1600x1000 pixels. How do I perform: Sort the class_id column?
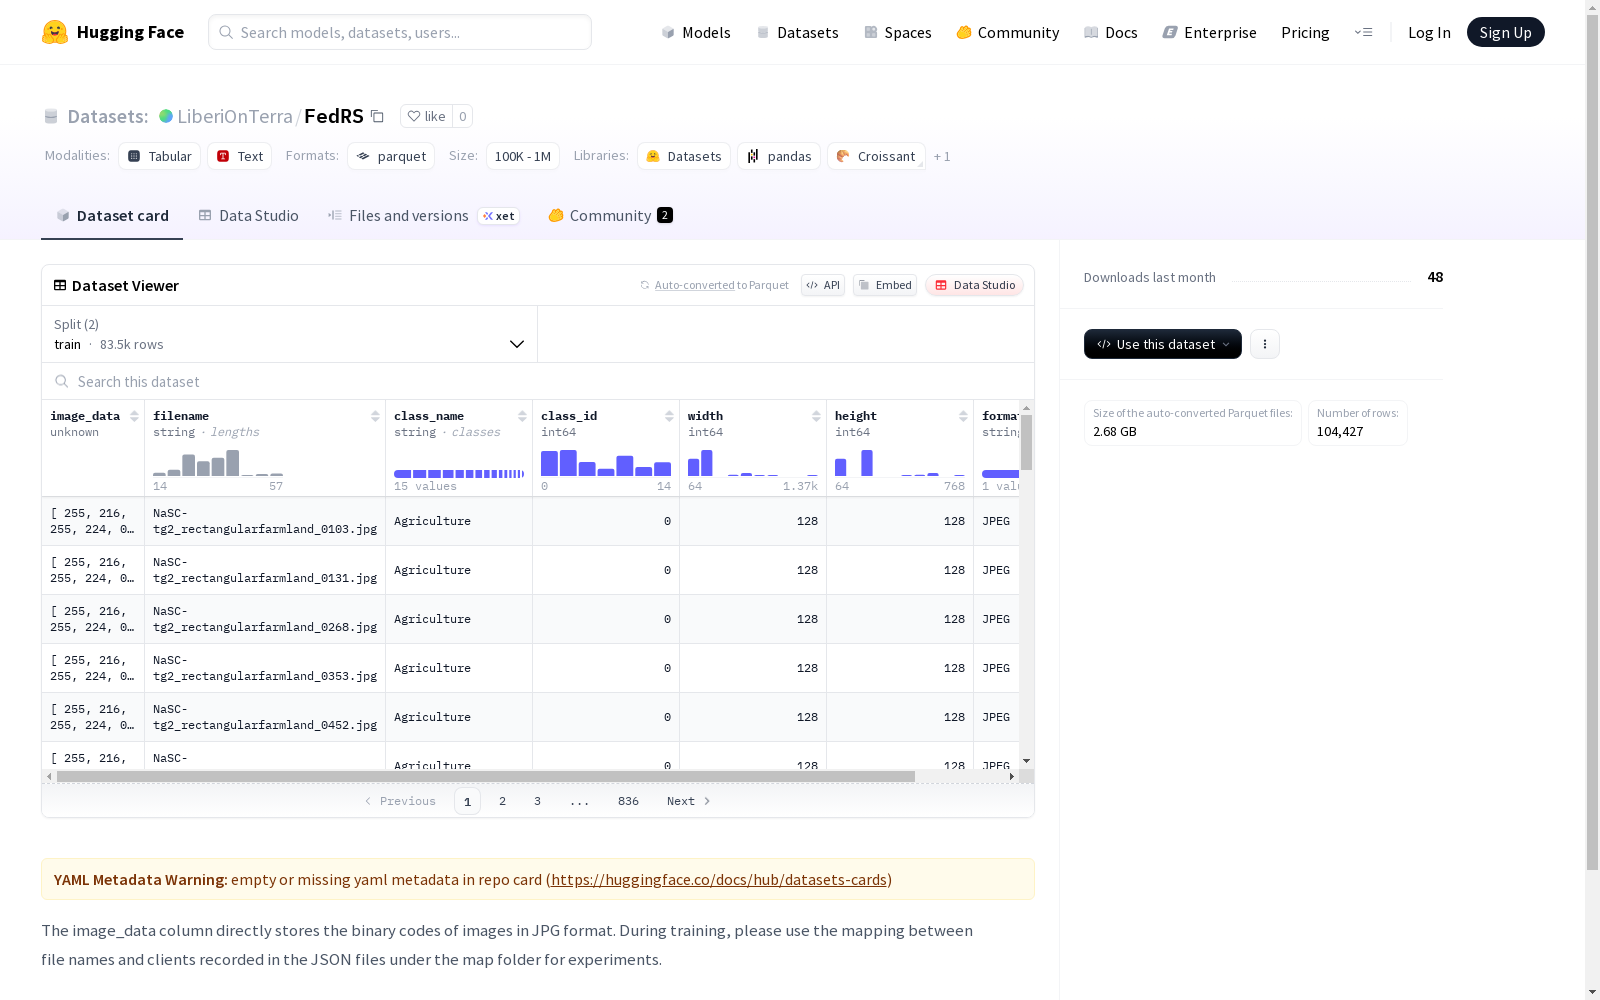669,416
